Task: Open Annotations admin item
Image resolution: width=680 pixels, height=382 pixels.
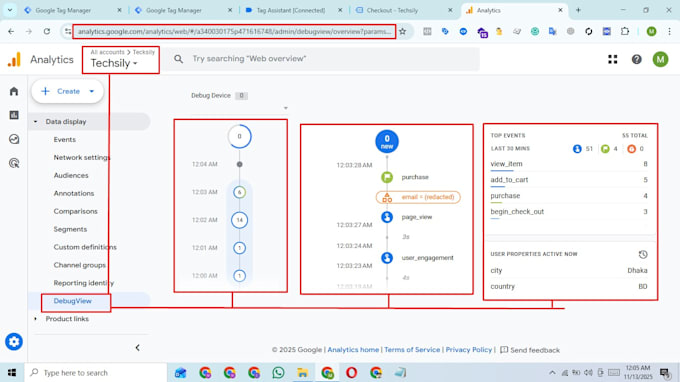Action: click(x=74, y=193)
